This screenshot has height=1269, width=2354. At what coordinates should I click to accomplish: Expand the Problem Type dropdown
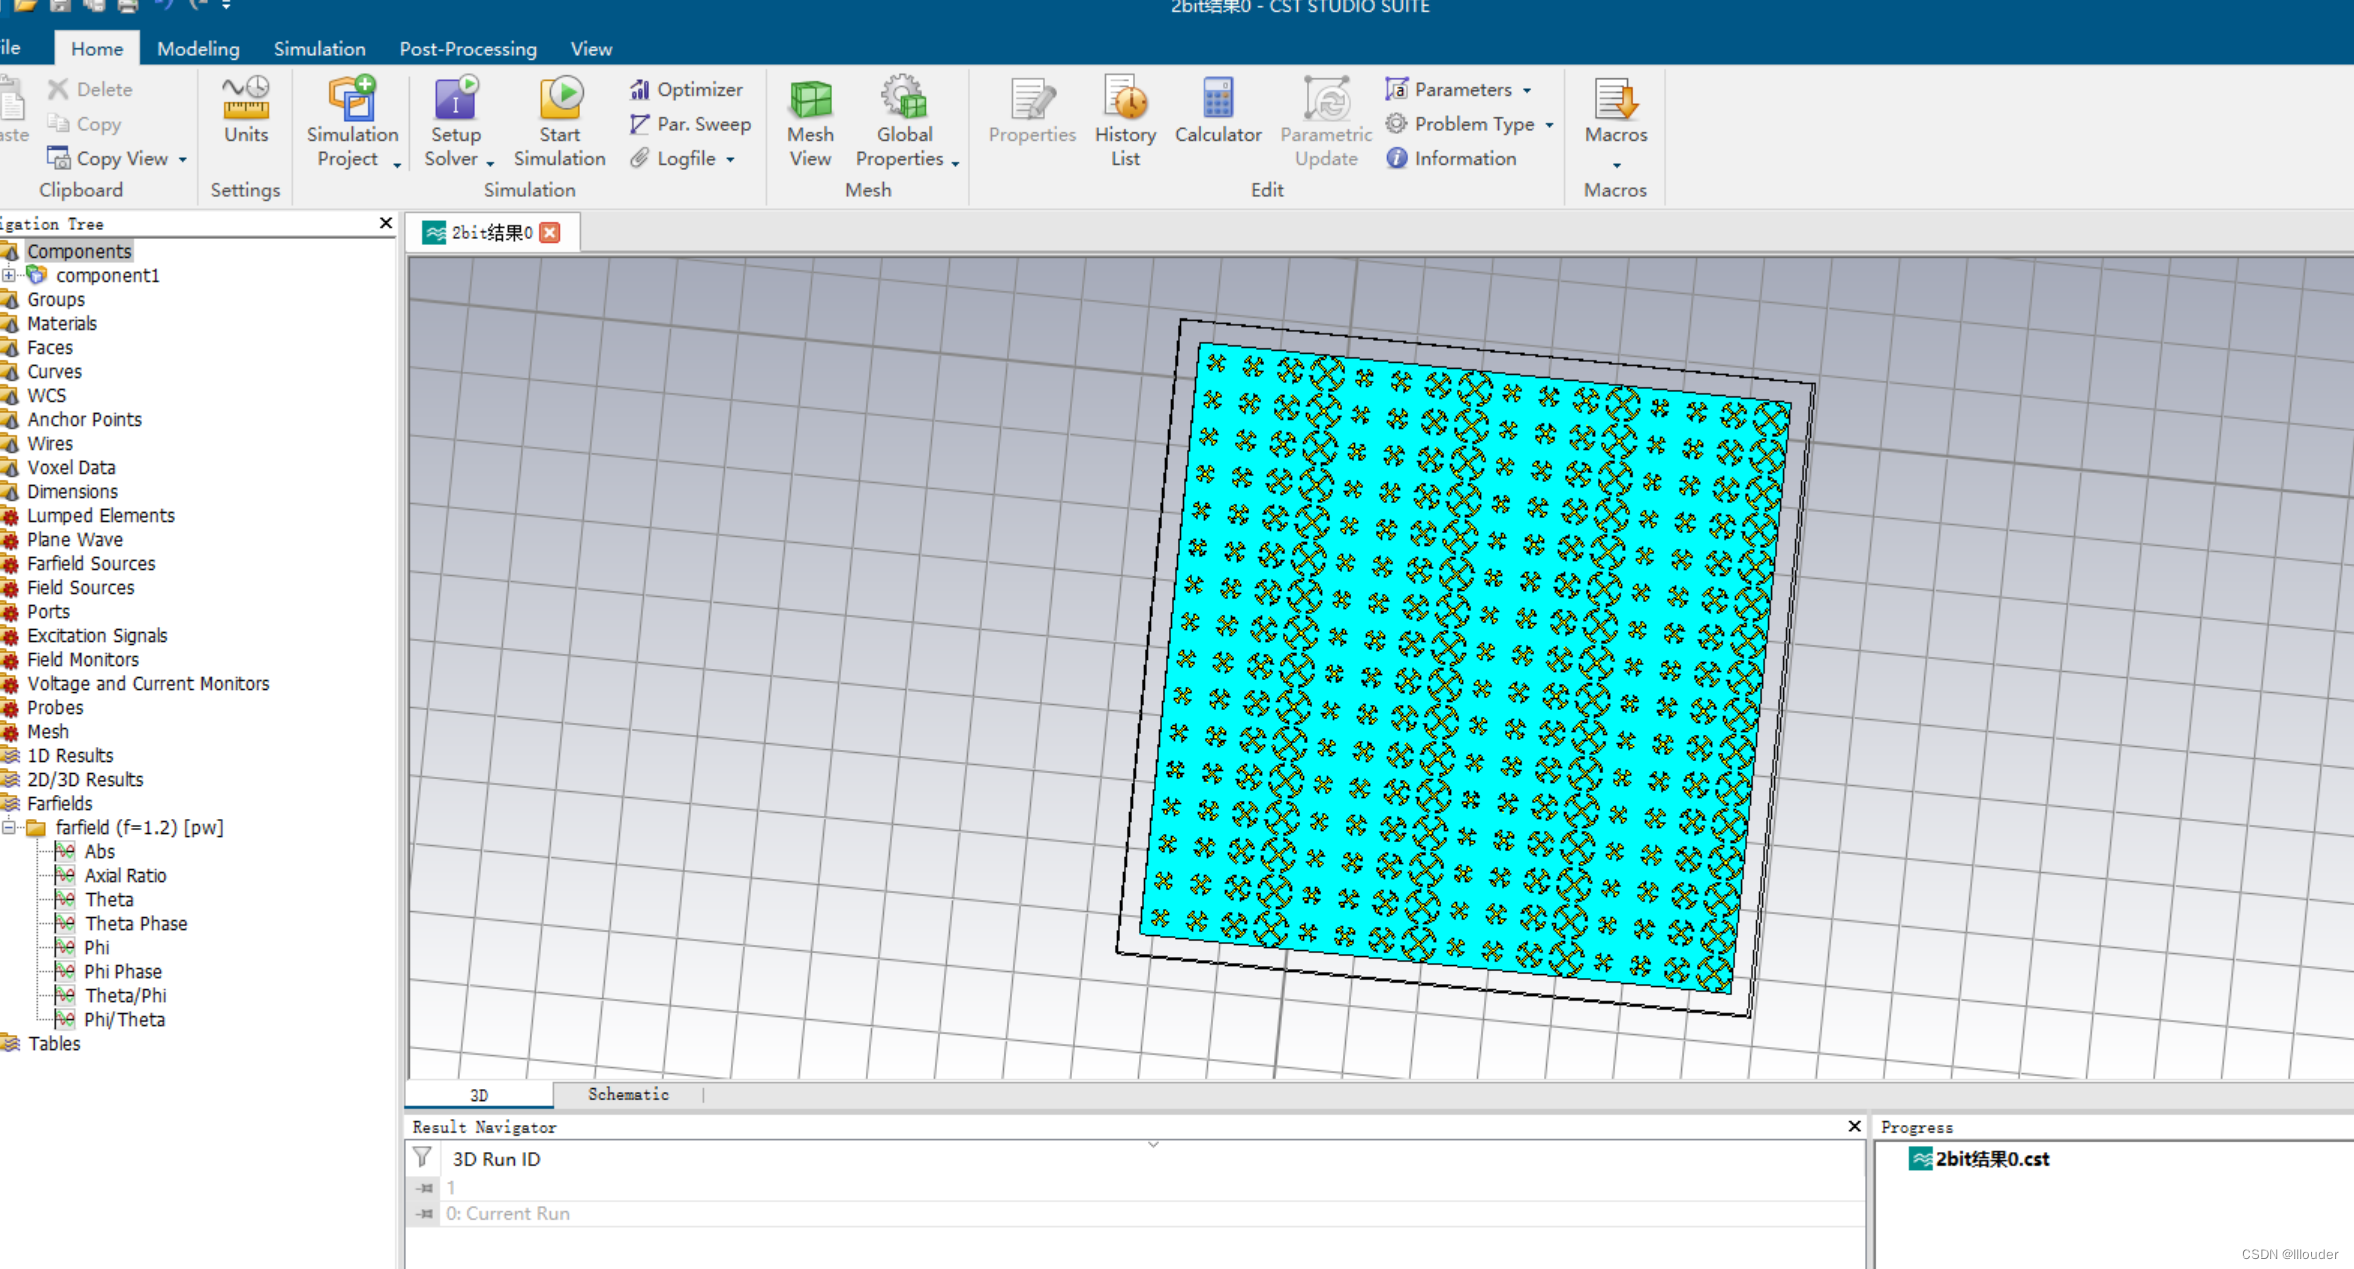[1549, 125]
